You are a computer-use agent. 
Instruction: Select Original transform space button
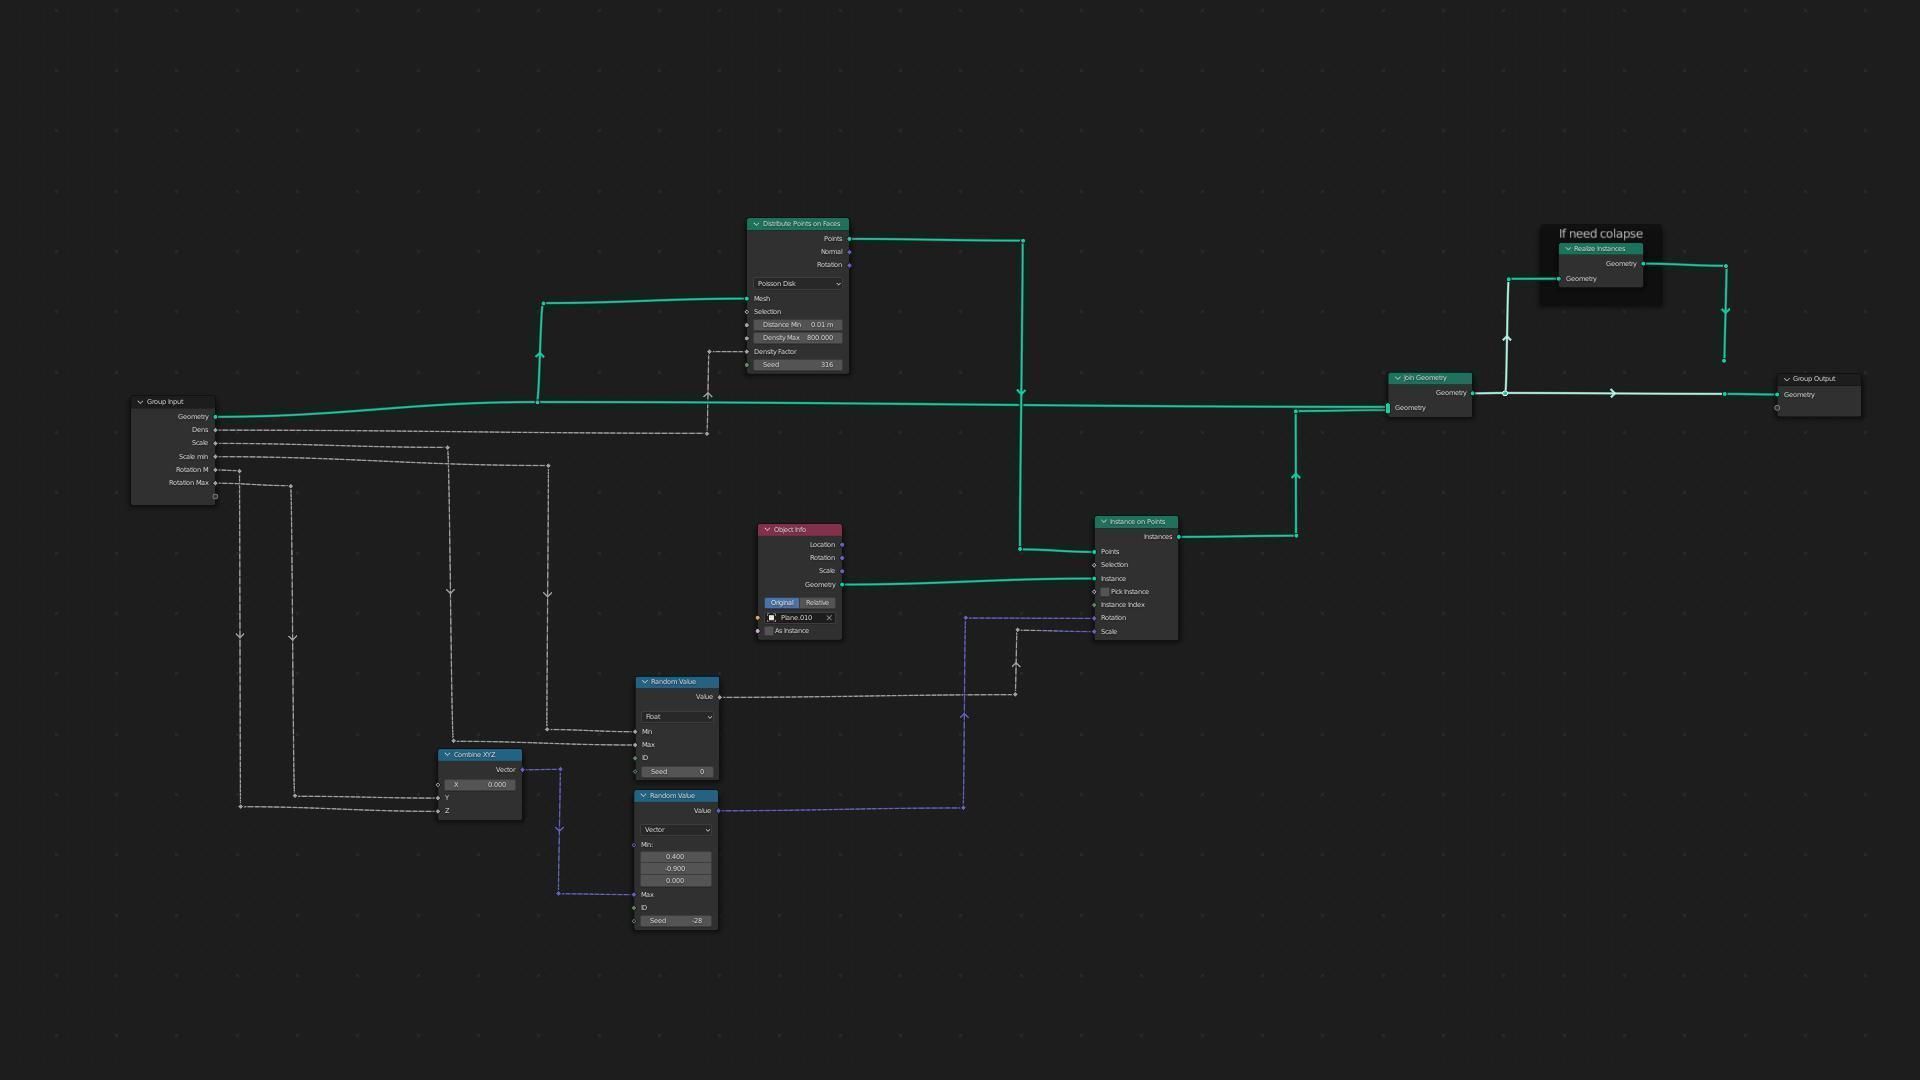coord(782,603)
